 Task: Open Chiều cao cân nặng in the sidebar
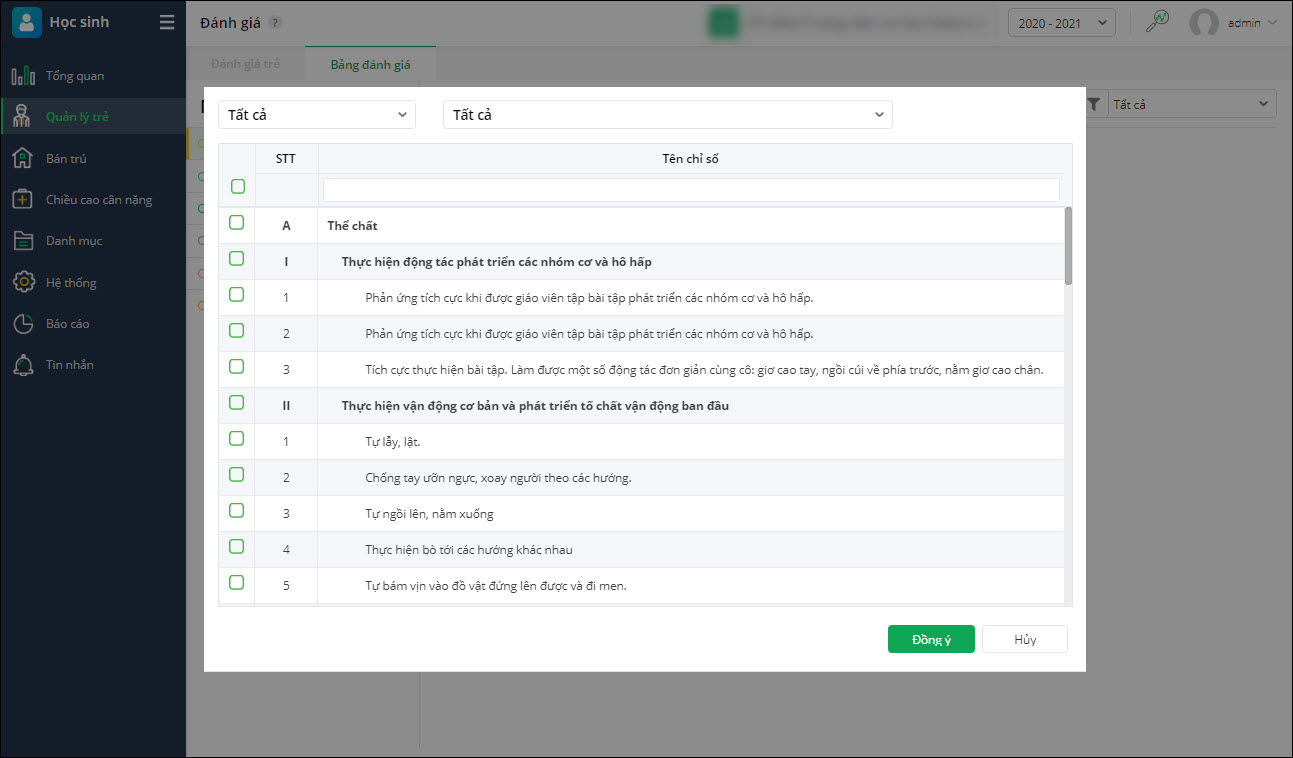click(93, 200)
